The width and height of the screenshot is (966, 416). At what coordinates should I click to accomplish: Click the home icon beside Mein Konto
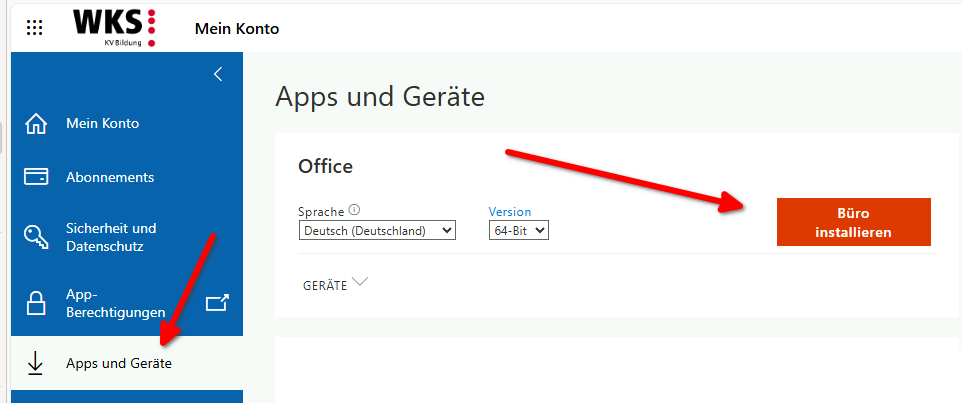(x=36, y=123)
